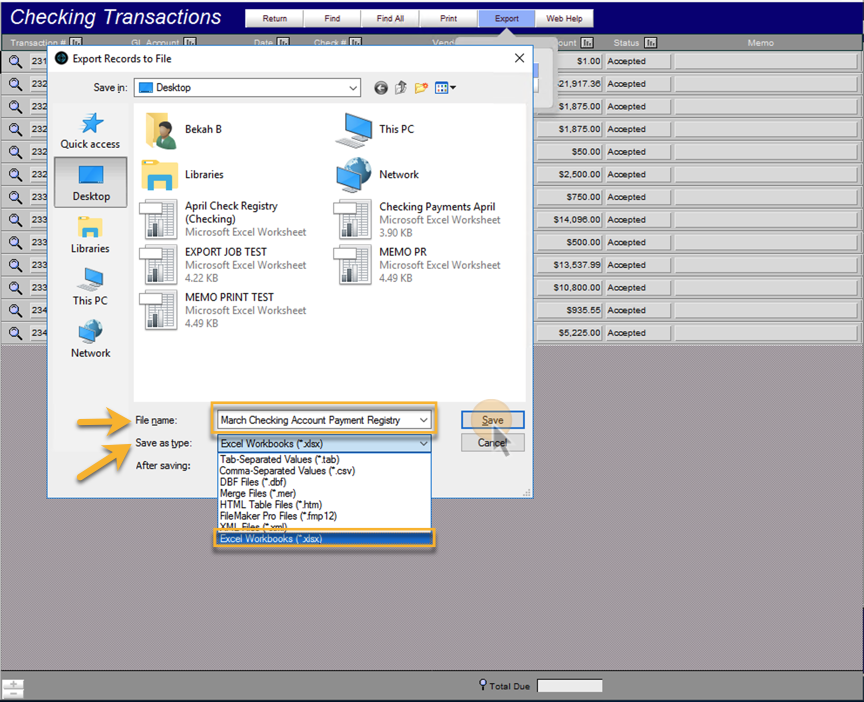Open This PC from left sidebar
This screenshot has height=702, width=864.
pyautogui.click(x=90, y=287)
